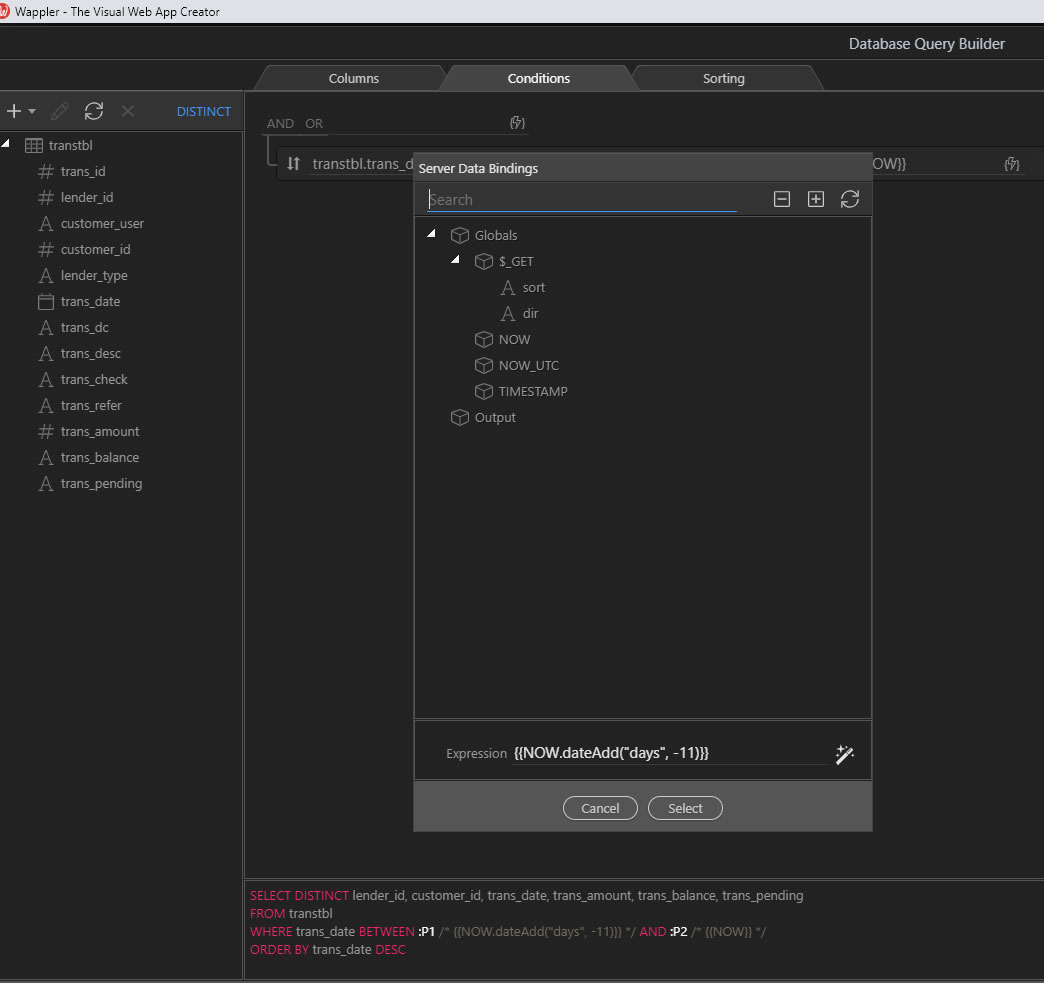
Task: Click the calendar icon beside trans_date
Action: click(x=46, y=302)
